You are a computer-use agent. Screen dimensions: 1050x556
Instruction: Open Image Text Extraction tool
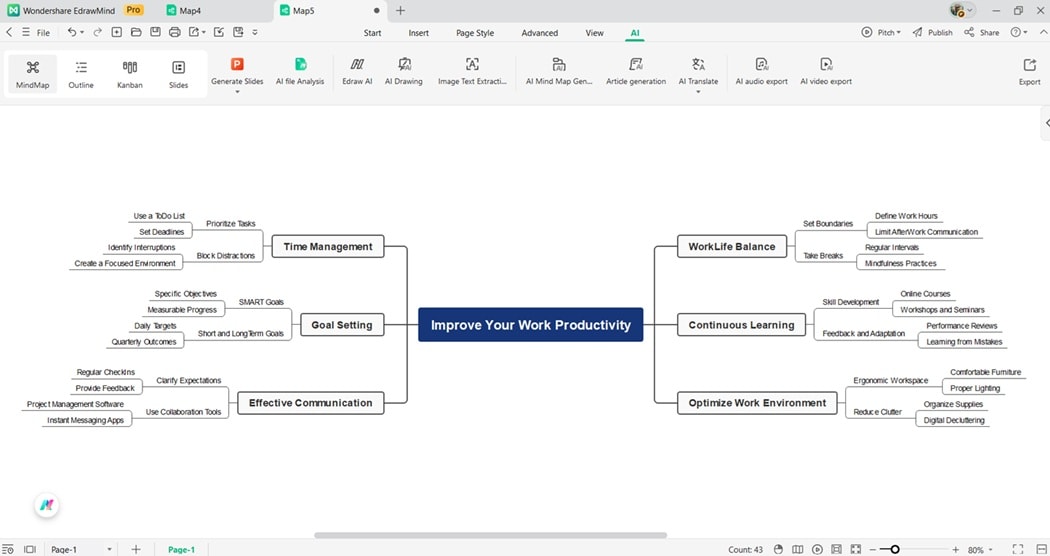coord(472,71)
